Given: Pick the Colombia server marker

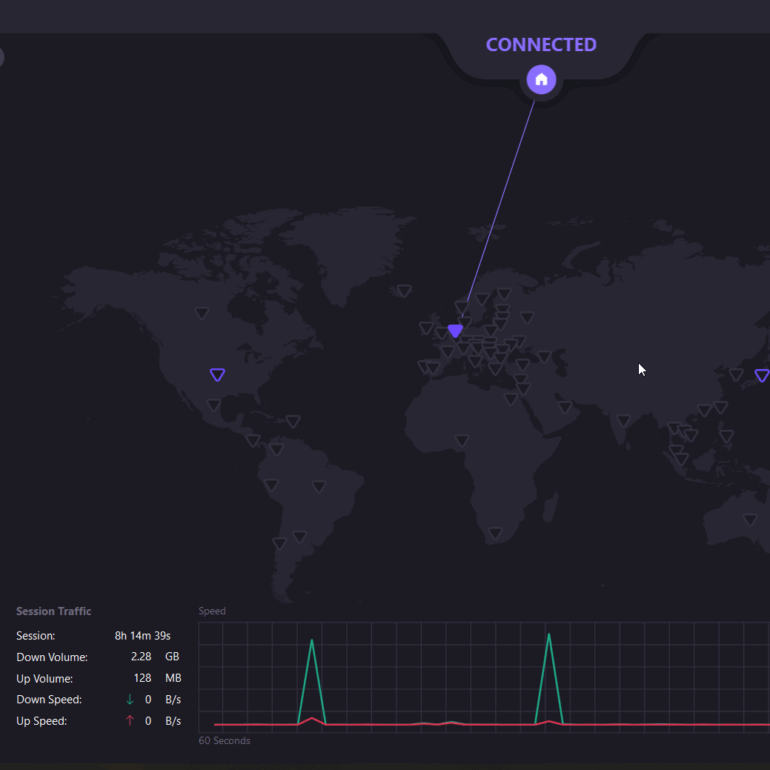Looking at the screenshot, I should pos(276,449).
